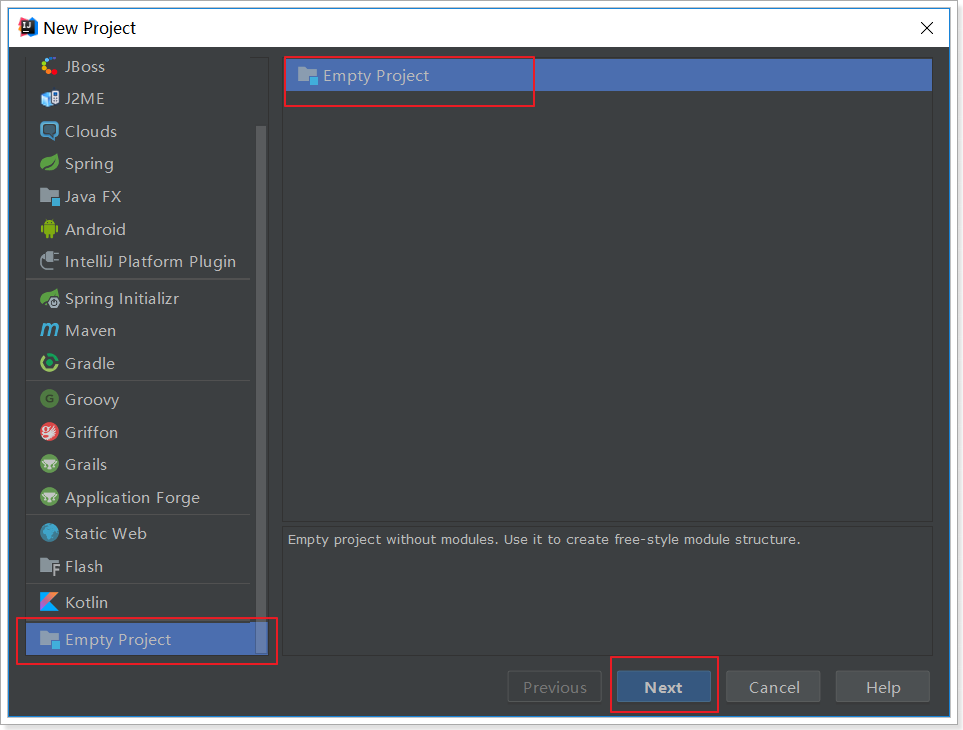This screenshot has width=963, height=730.
Task: Select Flash project type
Action: [140, 566]
